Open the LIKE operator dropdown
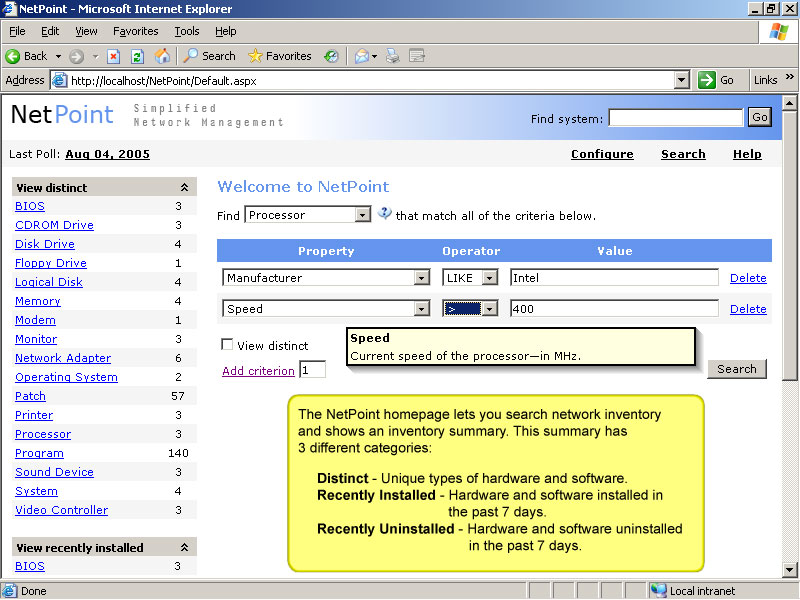The width and height of the screenshot is (800, 600). (x=490, y=278)
